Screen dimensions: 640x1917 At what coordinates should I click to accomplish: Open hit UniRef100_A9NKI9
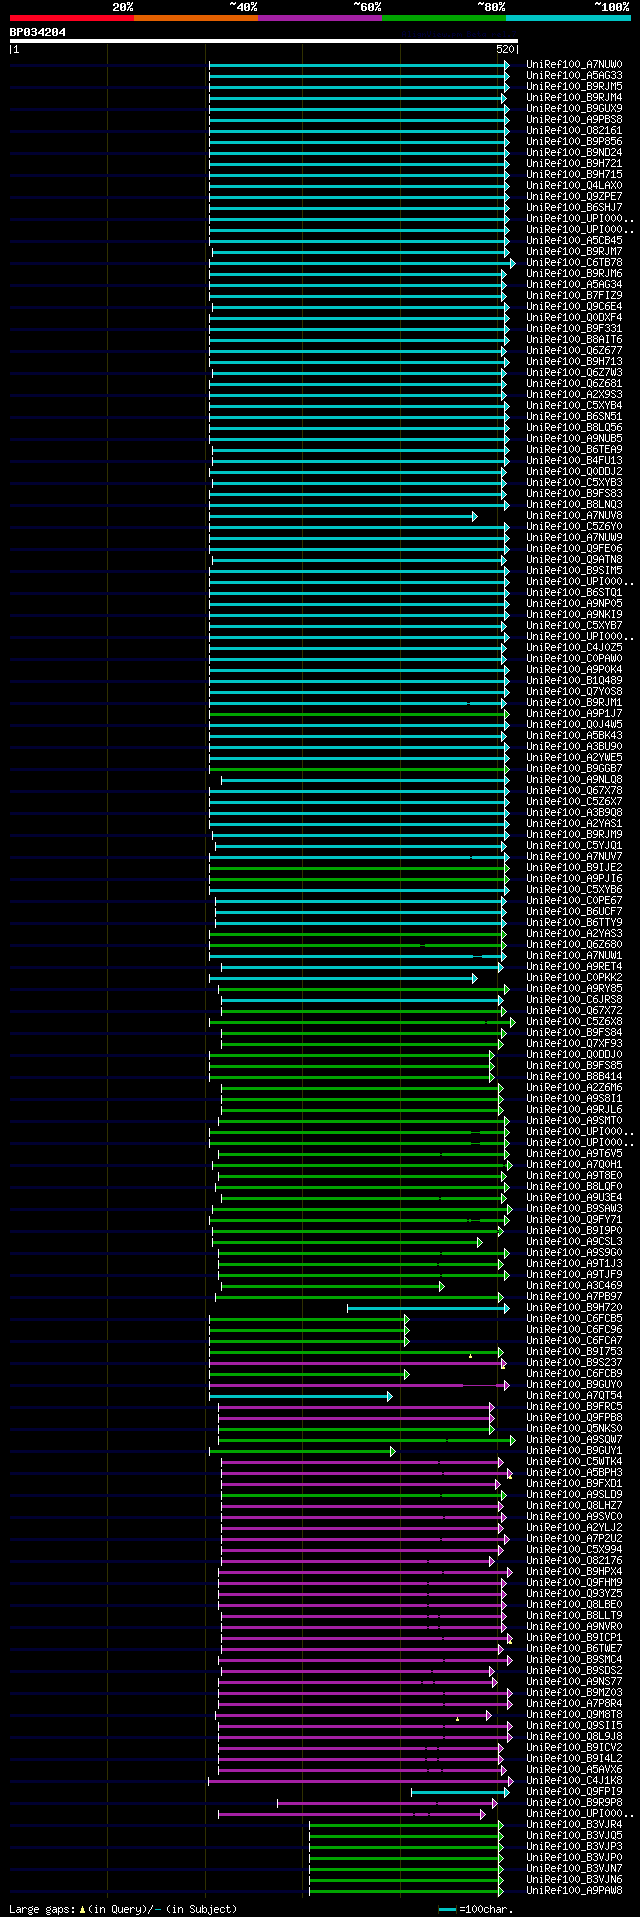click(574, 615)
